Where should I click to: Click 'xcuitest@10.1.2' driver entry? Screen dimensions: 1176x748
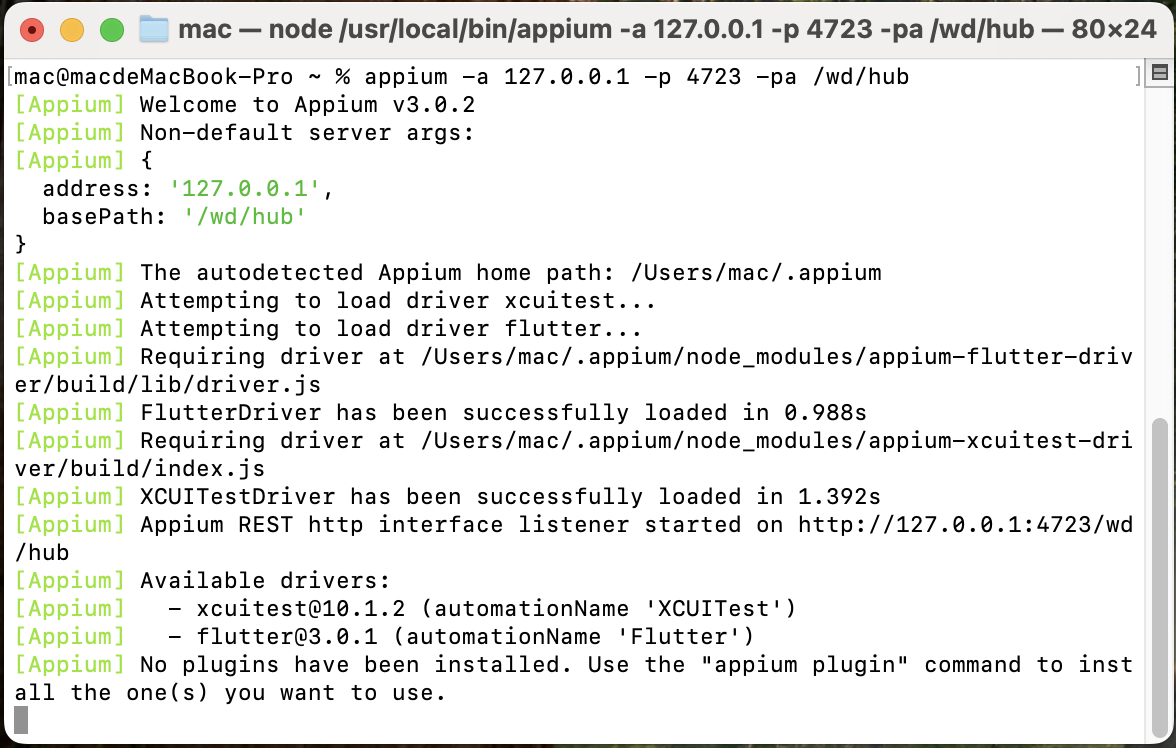click(301, 608)
